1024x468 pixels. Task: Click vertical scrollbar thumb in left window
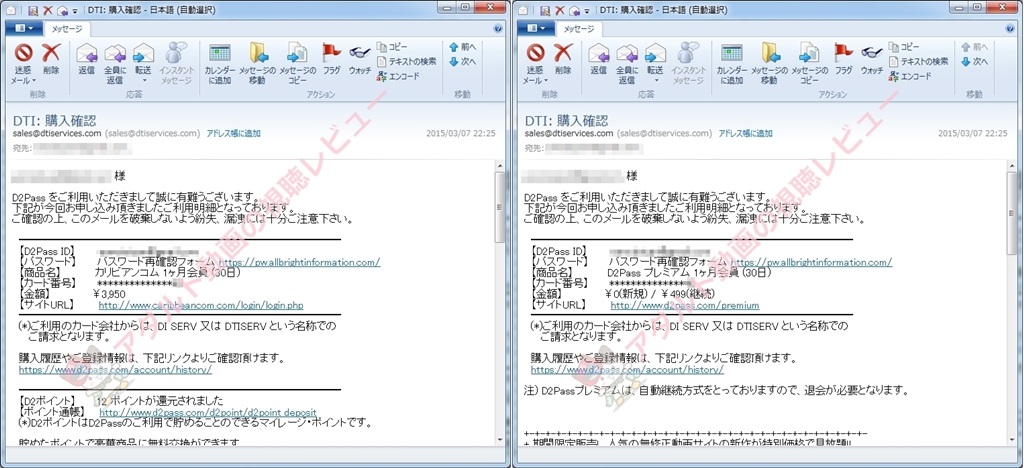coord(500,208)
